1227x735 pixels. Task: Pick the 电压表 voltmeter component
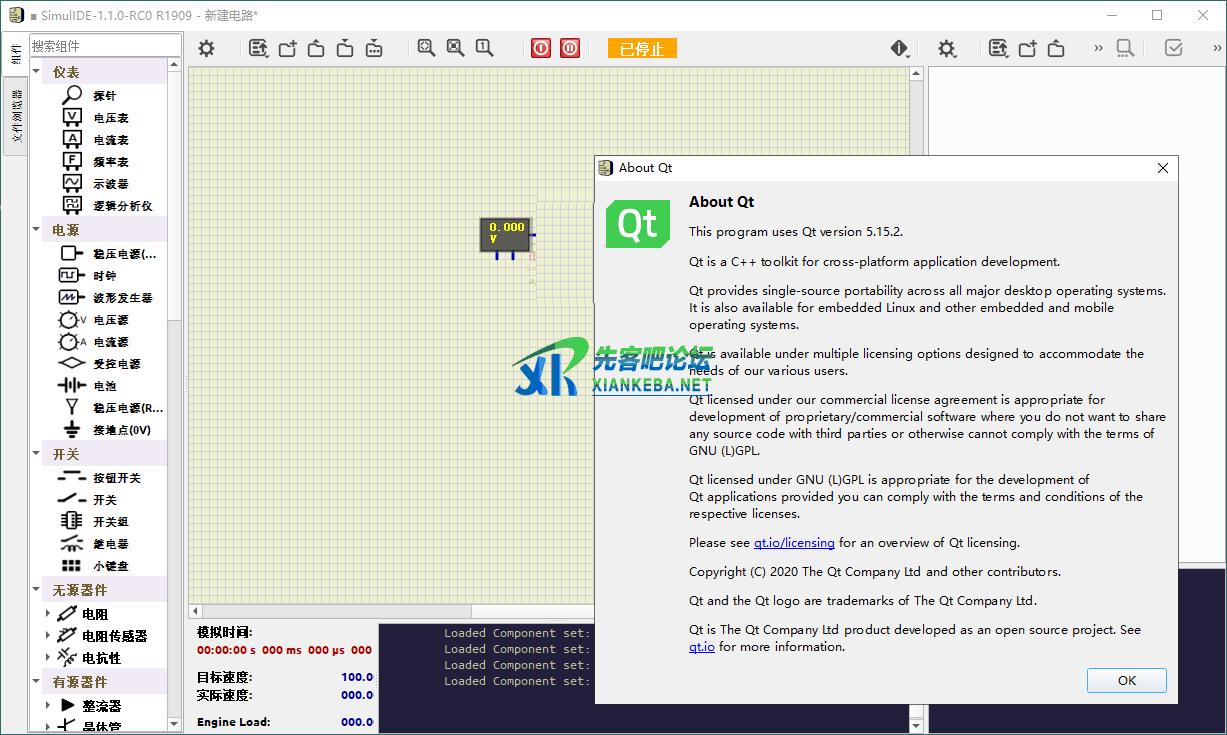(x=110, y=118)
